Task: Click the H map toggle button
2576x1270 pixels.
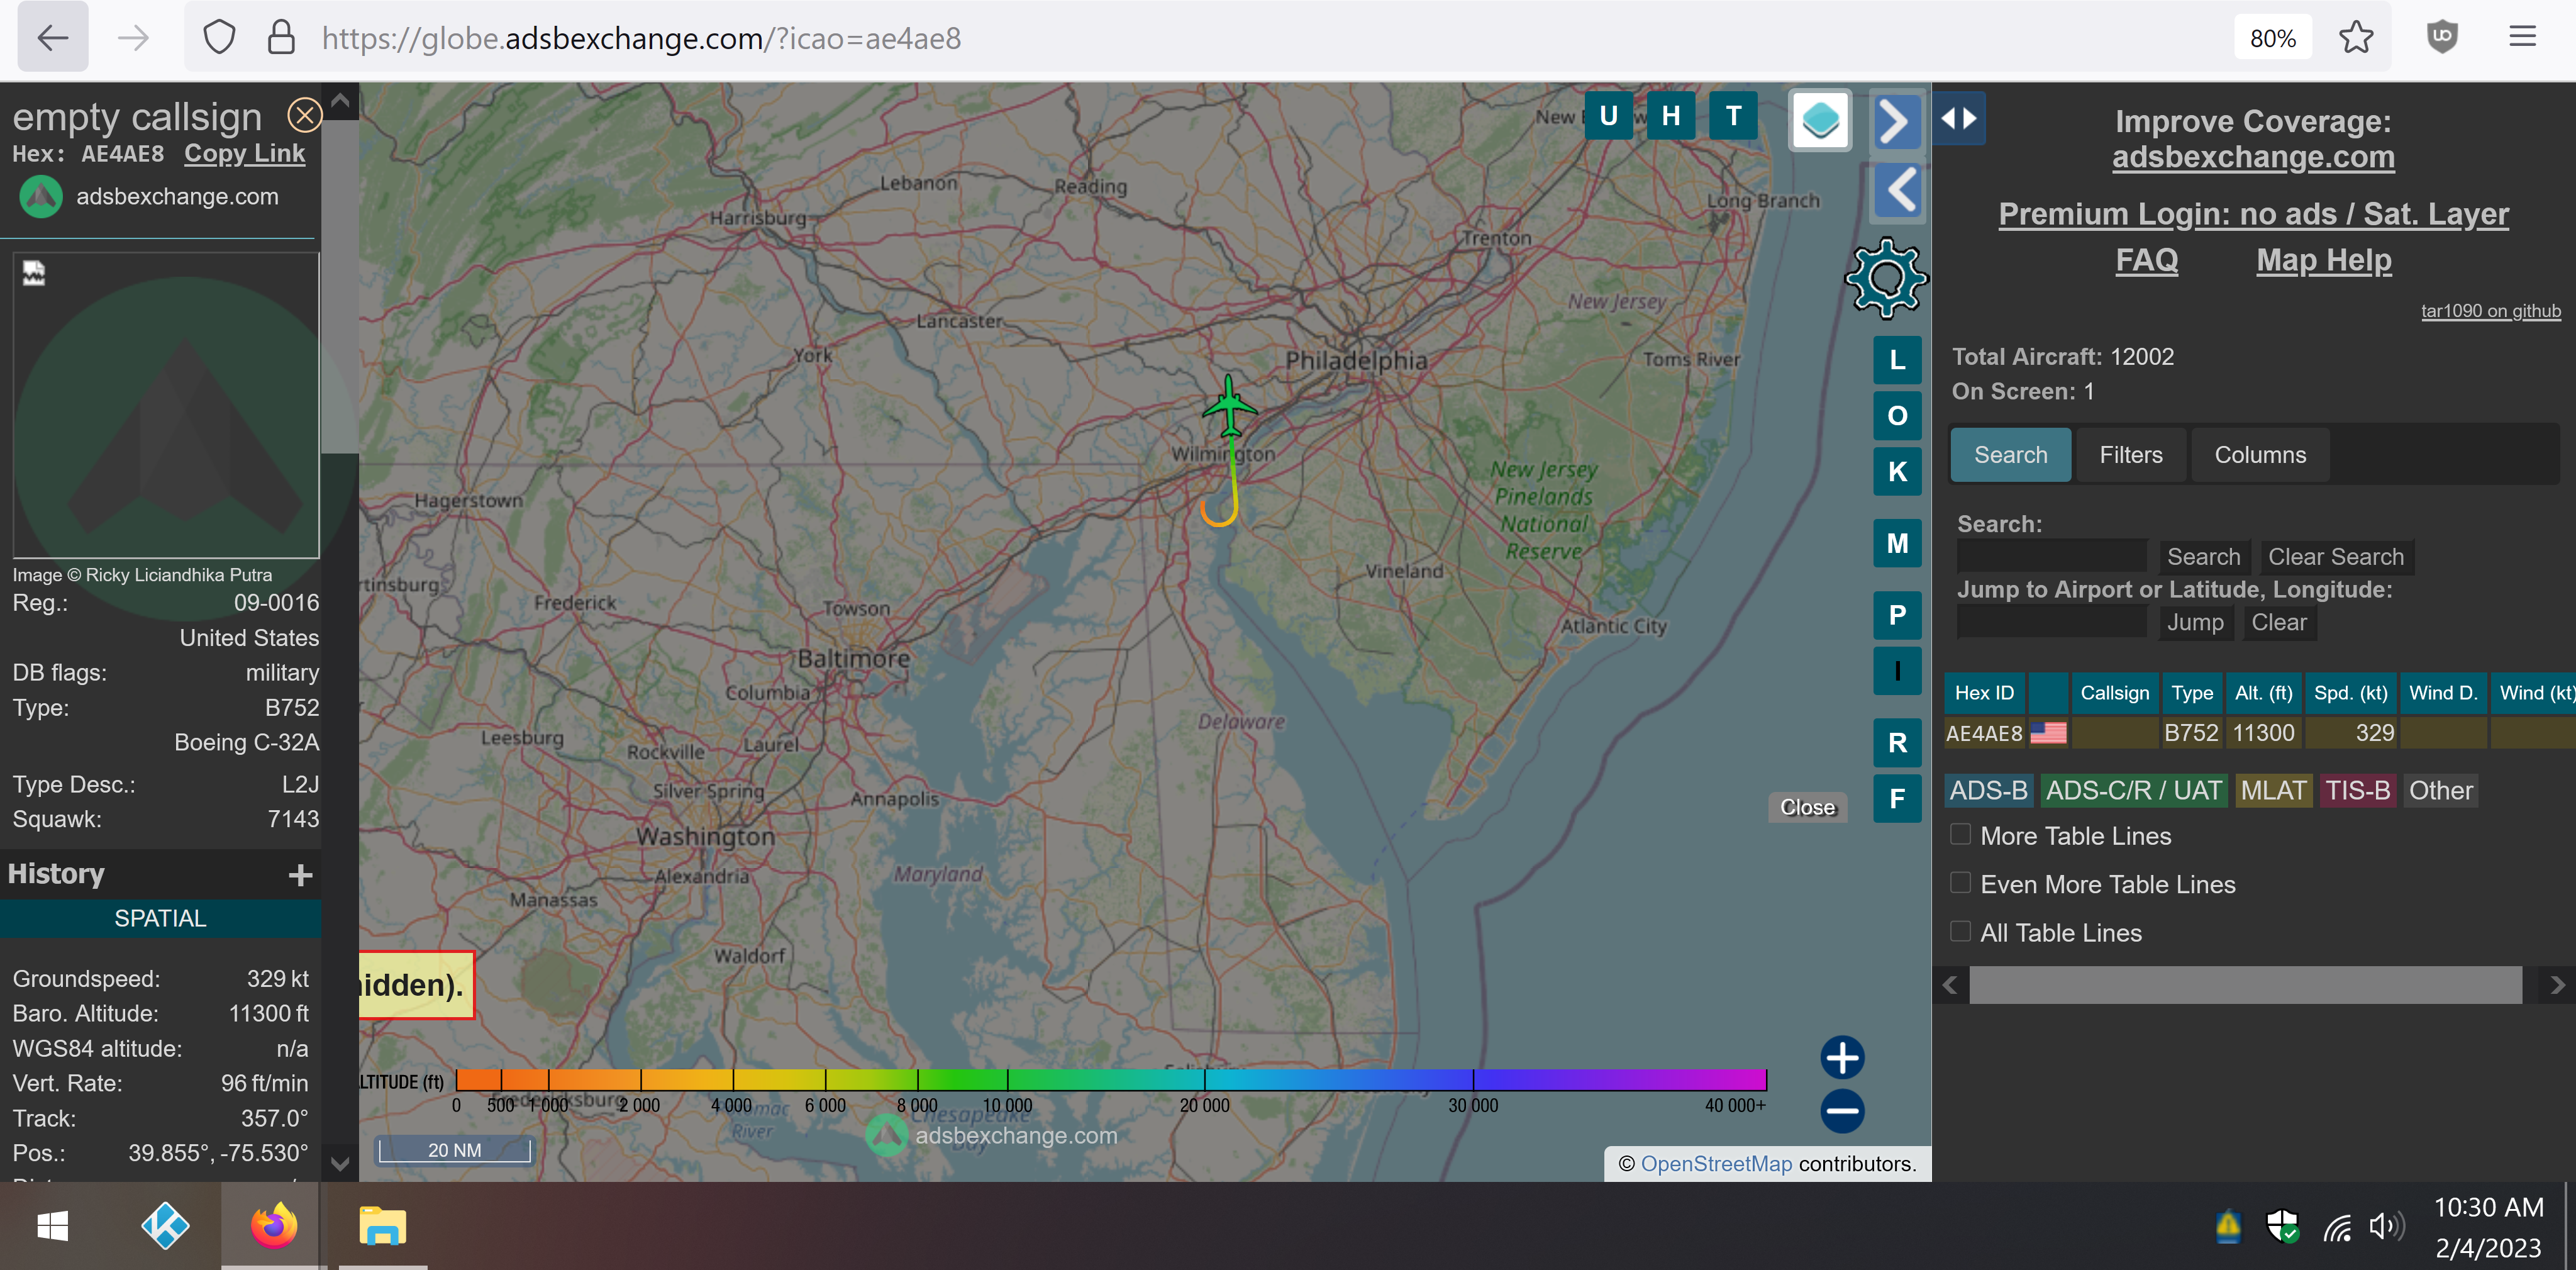Action: click(x=1671, y=116)
